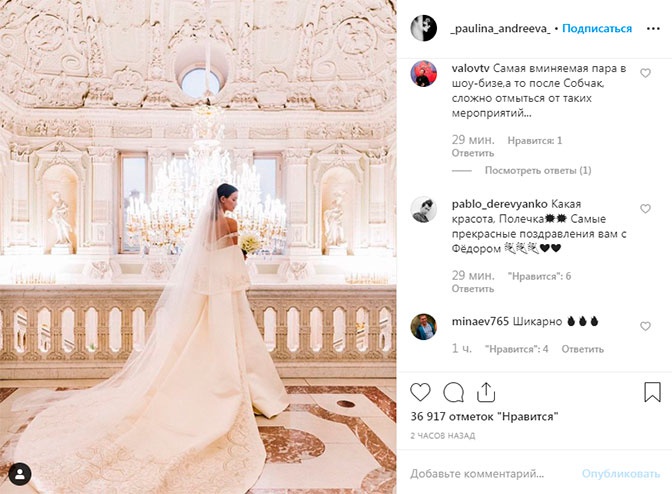
Task: Publish comment with Опубликовать
Action: pos(621,474)
